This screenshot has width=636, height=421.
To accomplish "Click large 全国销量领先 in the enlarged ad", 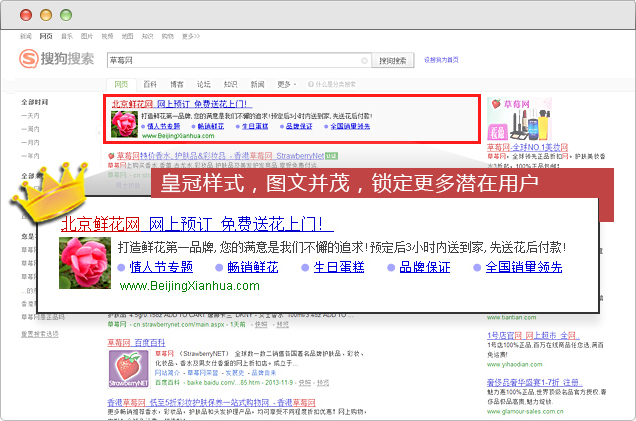I will [x=524, y=267].
